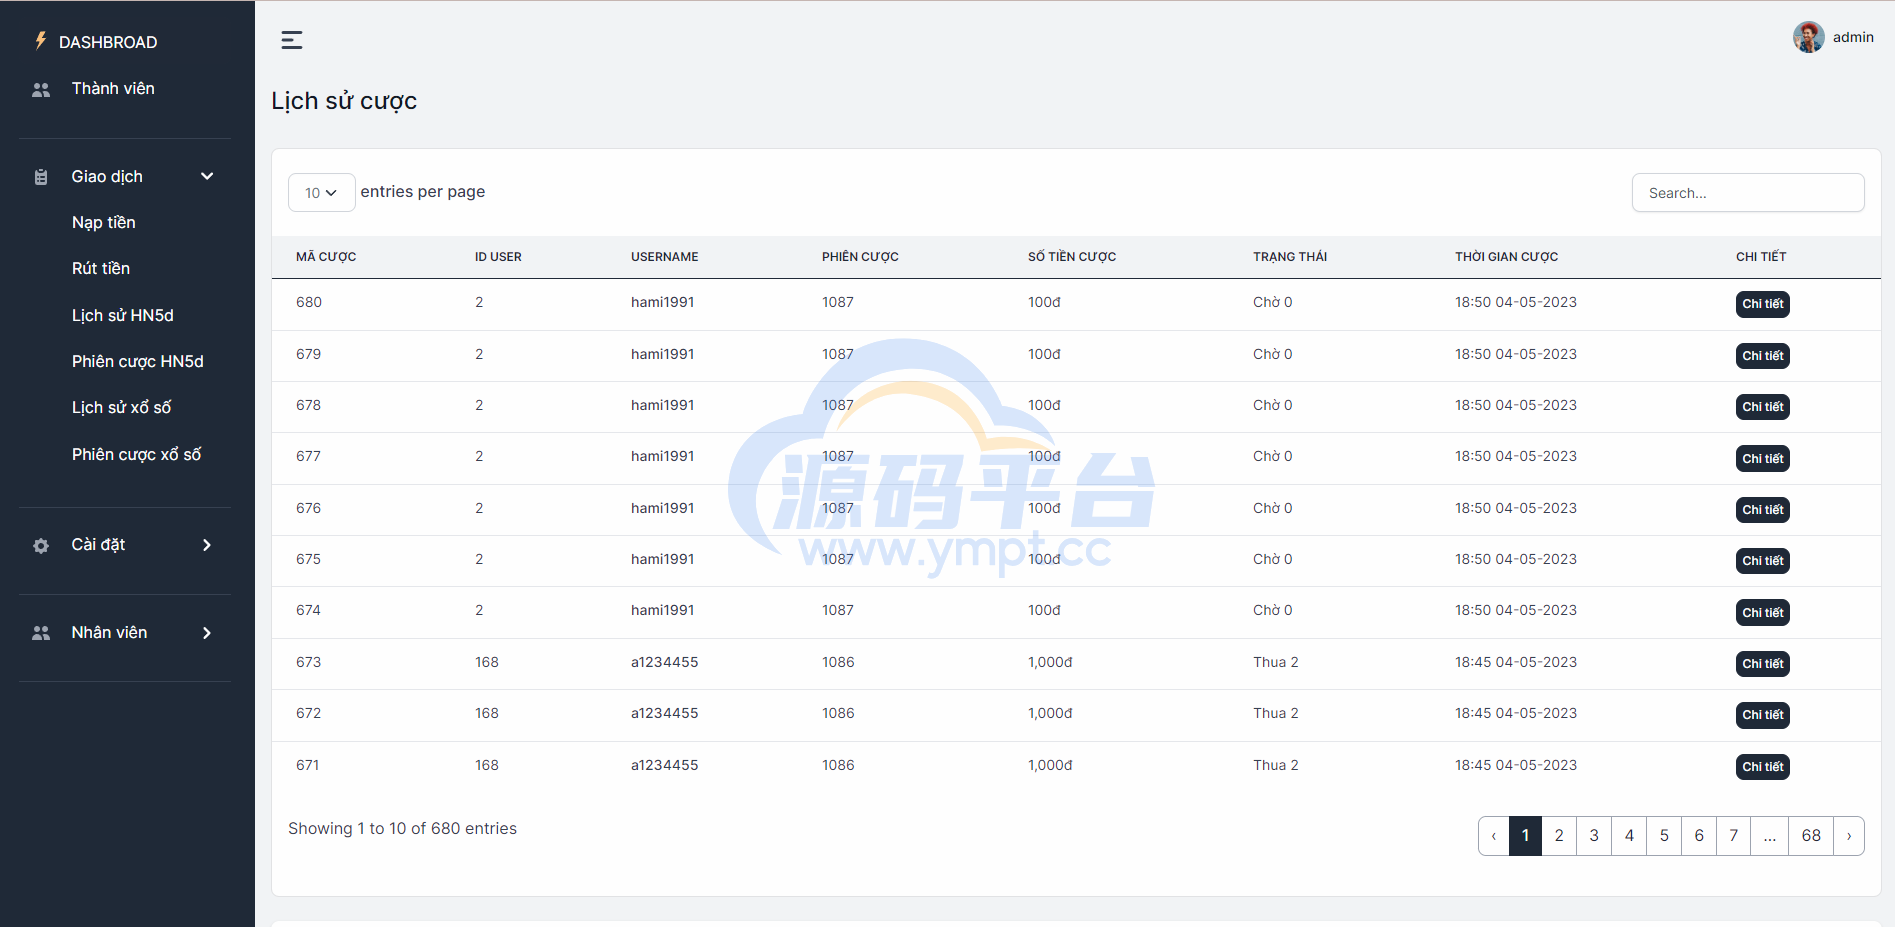
Task: Click username a1234455 in row 673
Action: click(665, 662)
